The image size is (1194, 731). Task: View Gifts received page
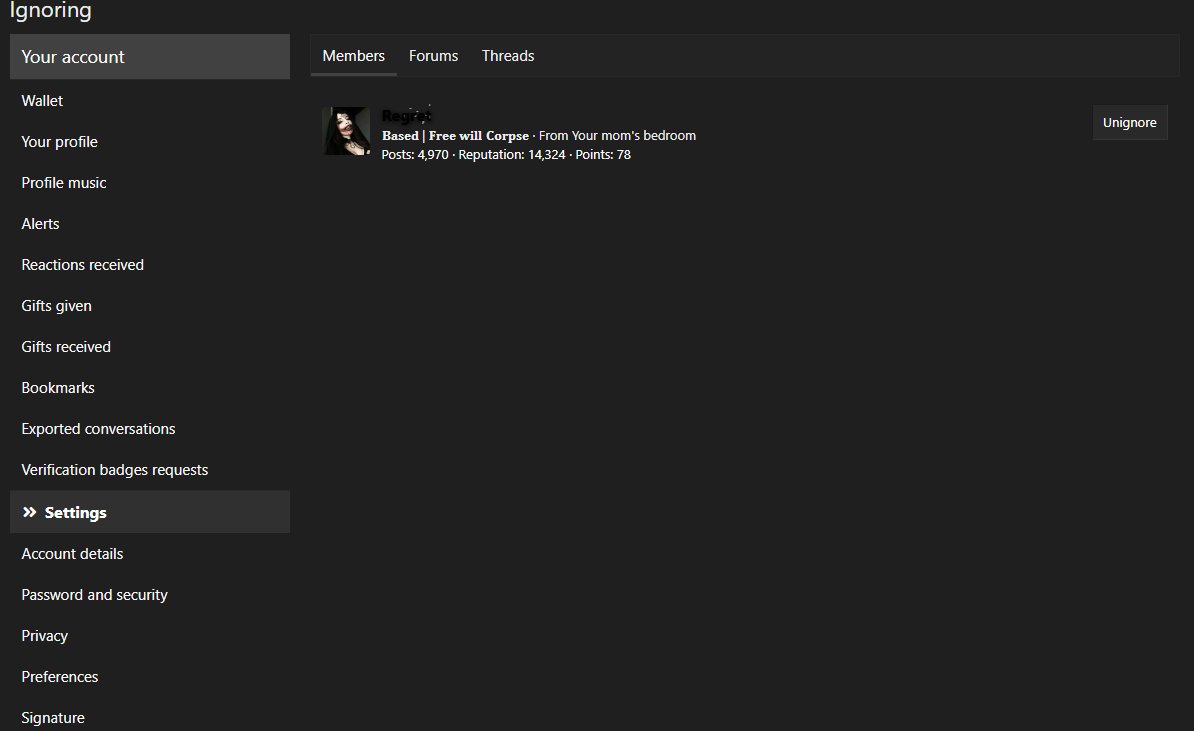click(x=150, y=347)
